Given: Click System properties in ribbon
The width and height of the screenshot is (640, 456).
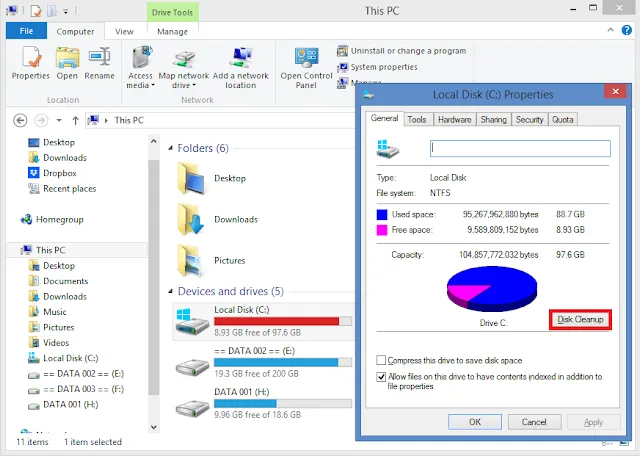Looking at the screenshot, I should pos(378,67).
